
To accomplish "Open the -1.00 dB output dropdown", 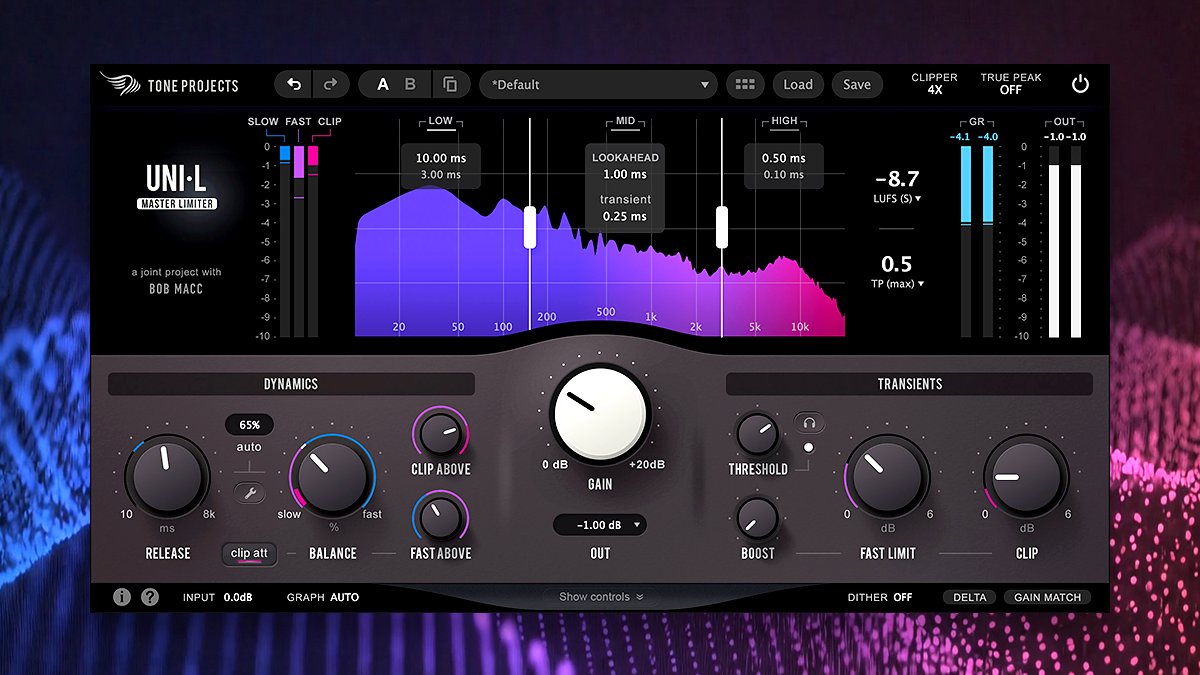I will pyautogui.click(x=600, y=525).
